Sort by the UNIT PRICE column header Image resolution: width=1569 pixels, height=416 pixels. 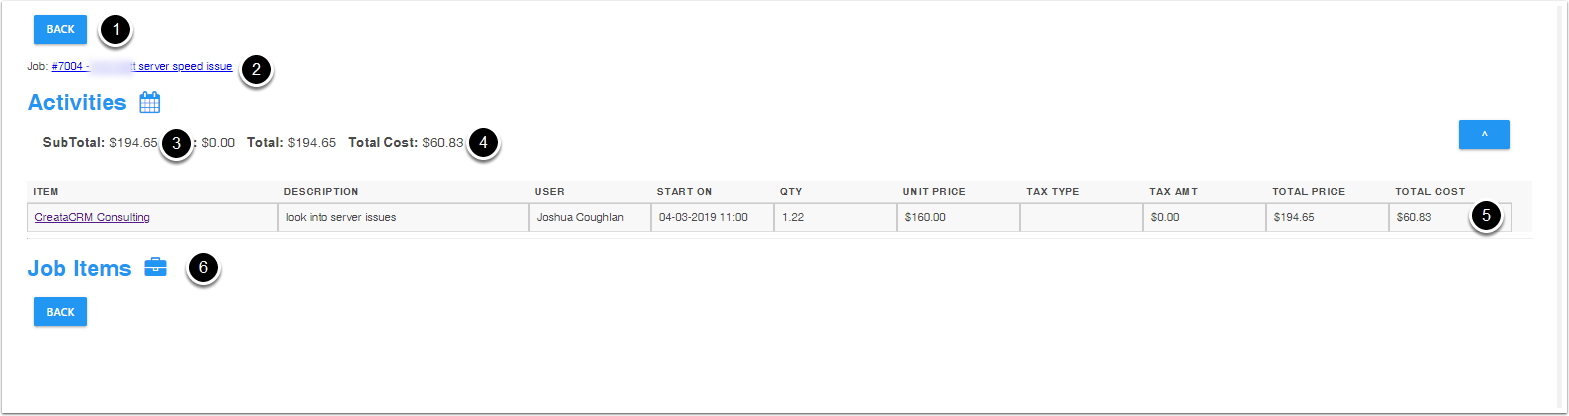(x=934, y=191)
